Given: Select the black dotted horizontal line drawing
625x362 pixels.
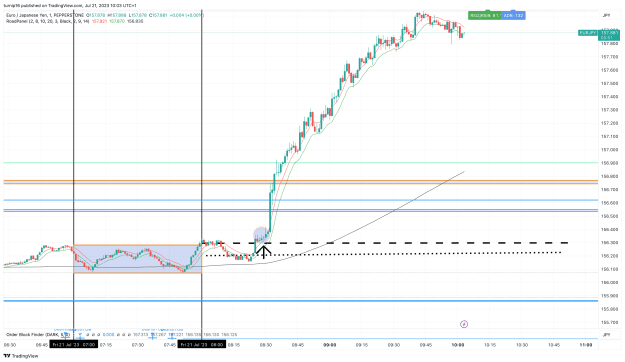Looking at the screenshot, I should pyautogui.click(x=383, y=254).
